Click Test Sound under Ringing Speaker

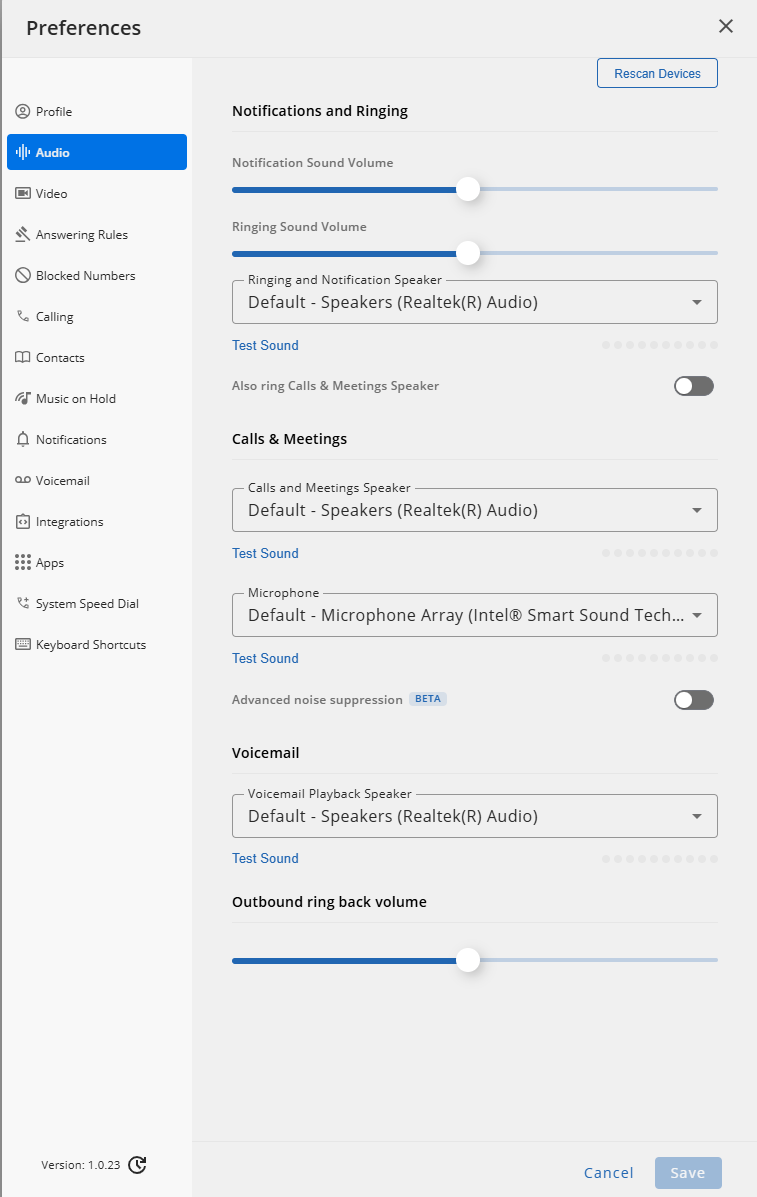pos(265,345)
